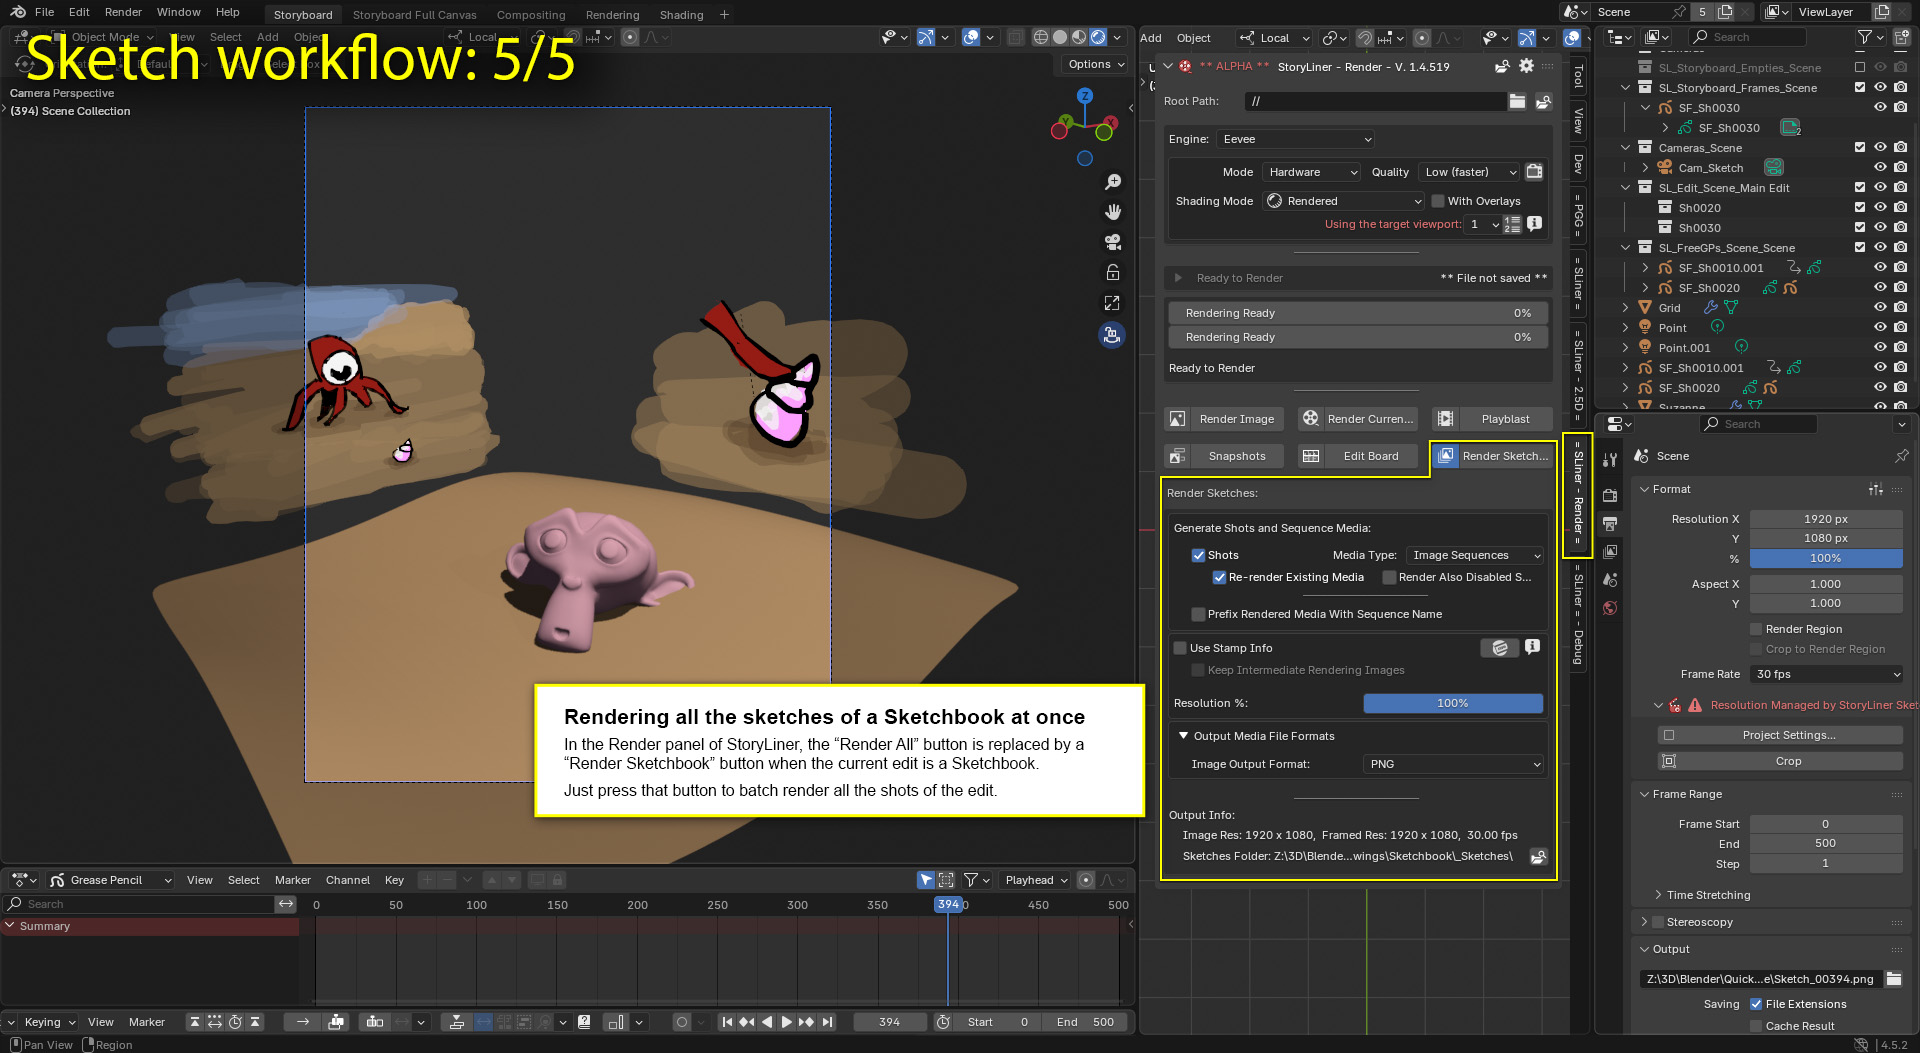Image resolution: width=1920 pixels, height=1053 pixels.
Task: Enable Prefix Rendered Media With Sequence Name
Action: [1198, 614]
